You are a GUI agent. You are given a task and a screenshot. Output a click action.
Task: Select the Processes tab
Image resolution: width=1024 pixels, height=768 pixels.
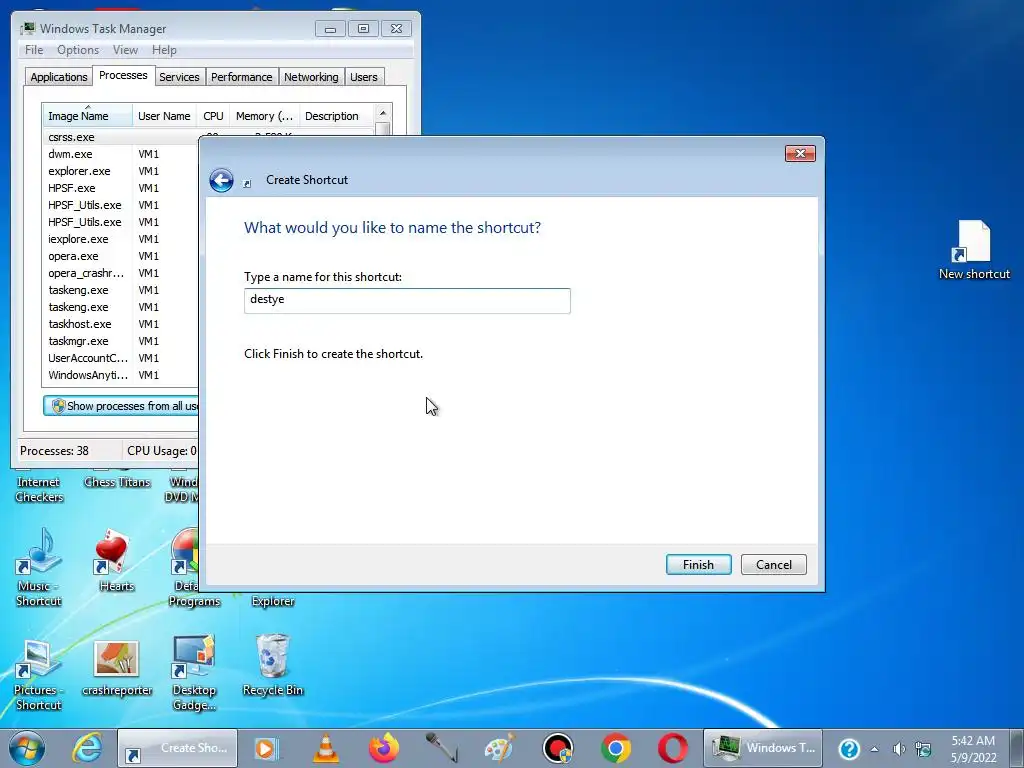pyautogui.click(x=123, y=76)
